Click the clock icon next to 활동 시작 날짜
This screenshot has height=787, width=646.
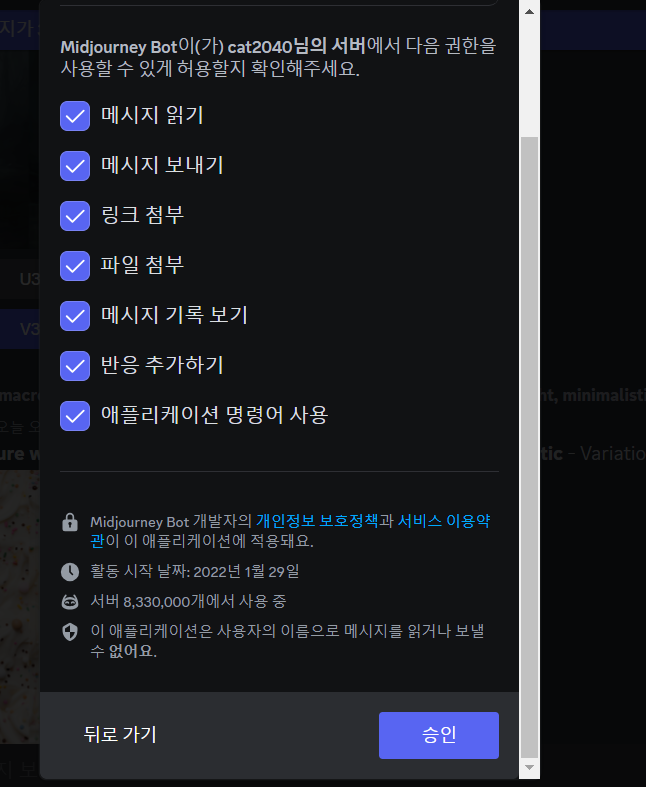tap(70, 572)
